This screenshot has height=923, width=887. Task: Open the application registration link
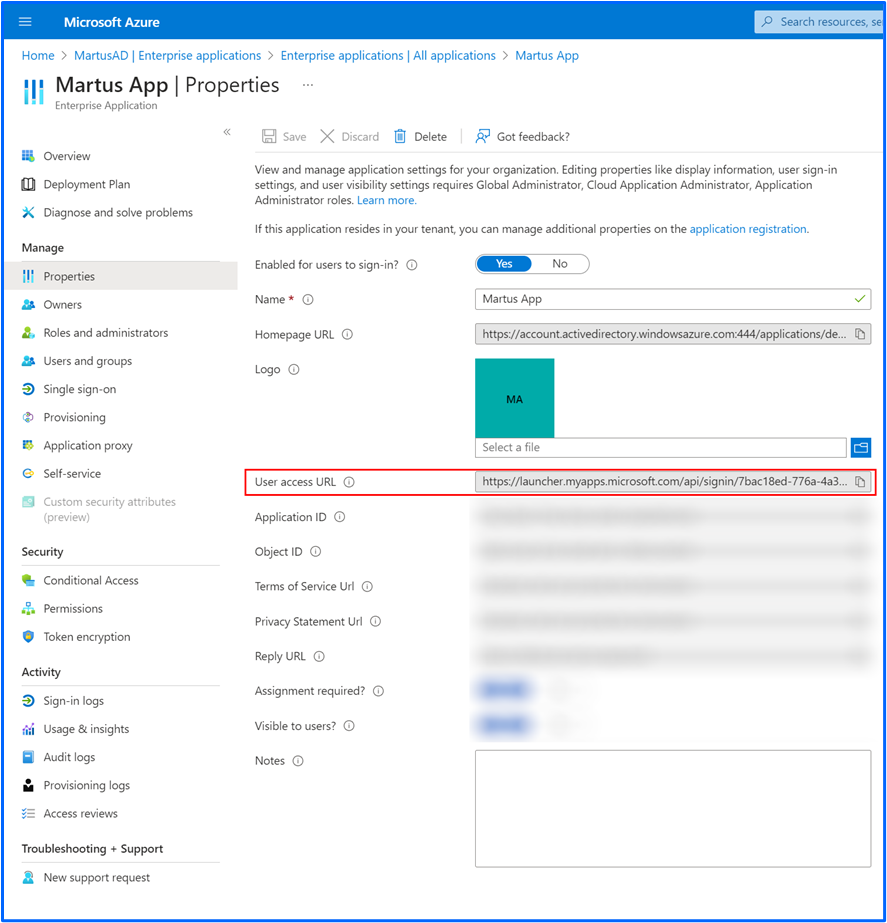pos(749,229)
